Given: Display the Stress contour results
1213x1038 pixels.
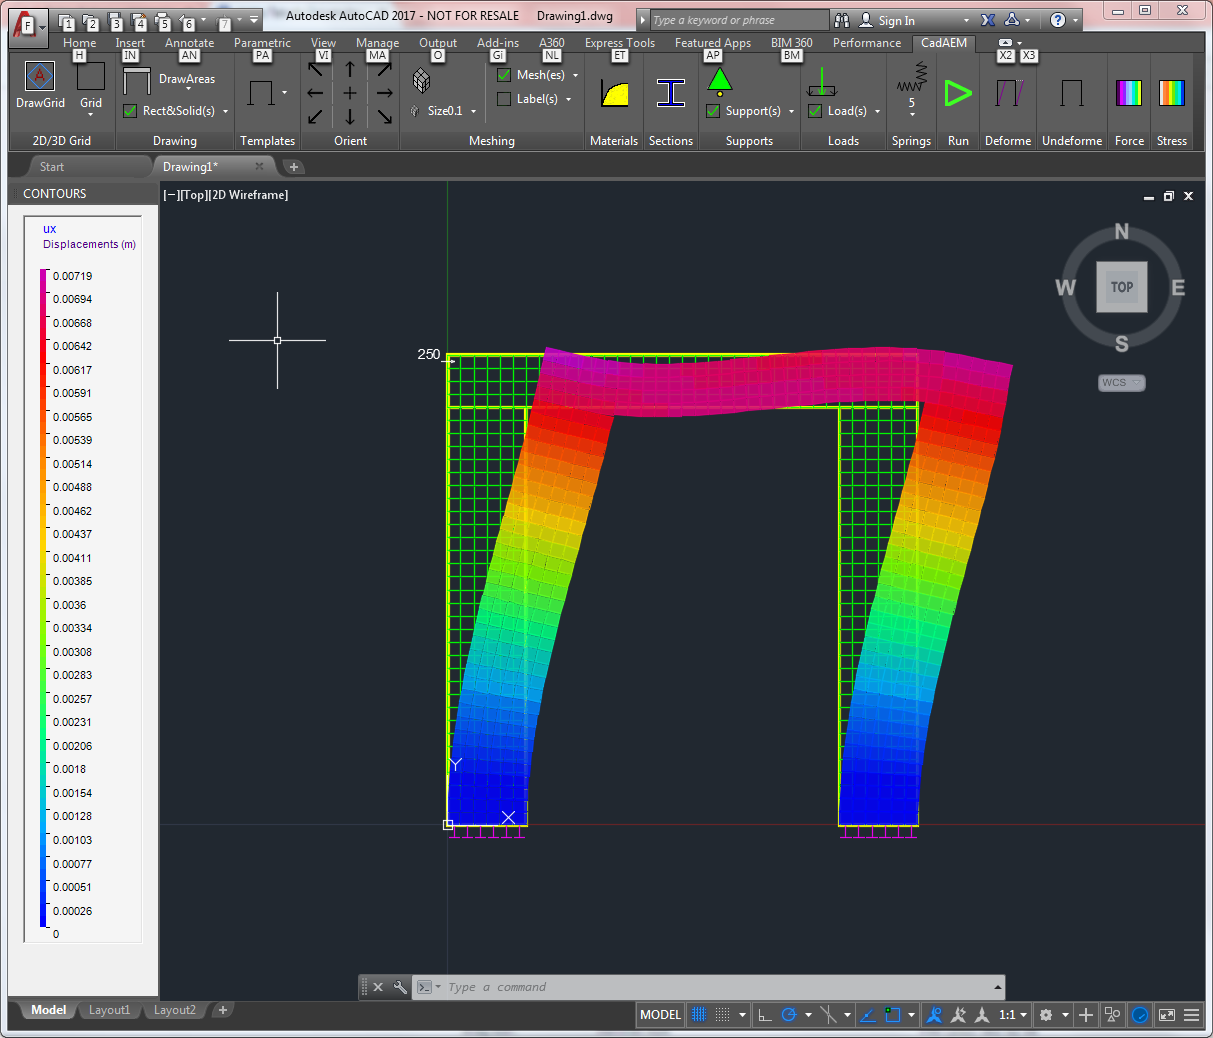Looking at the screenshot, I should coord(1171,94).
